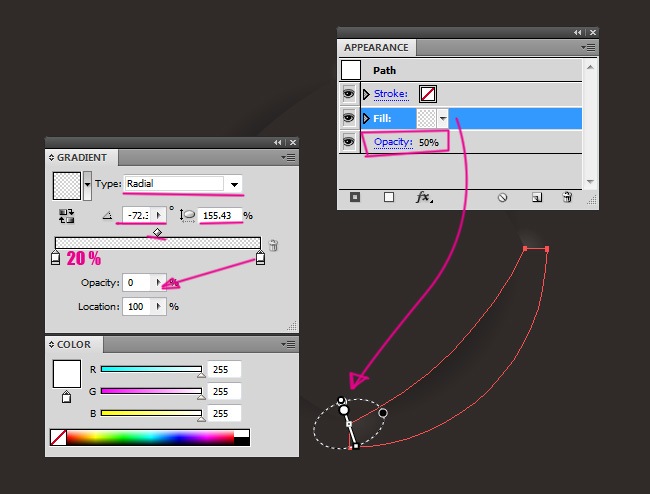Click the Gradient panel cycle arrows icon
Screen dimensions: 650x494
coord(51,157)
